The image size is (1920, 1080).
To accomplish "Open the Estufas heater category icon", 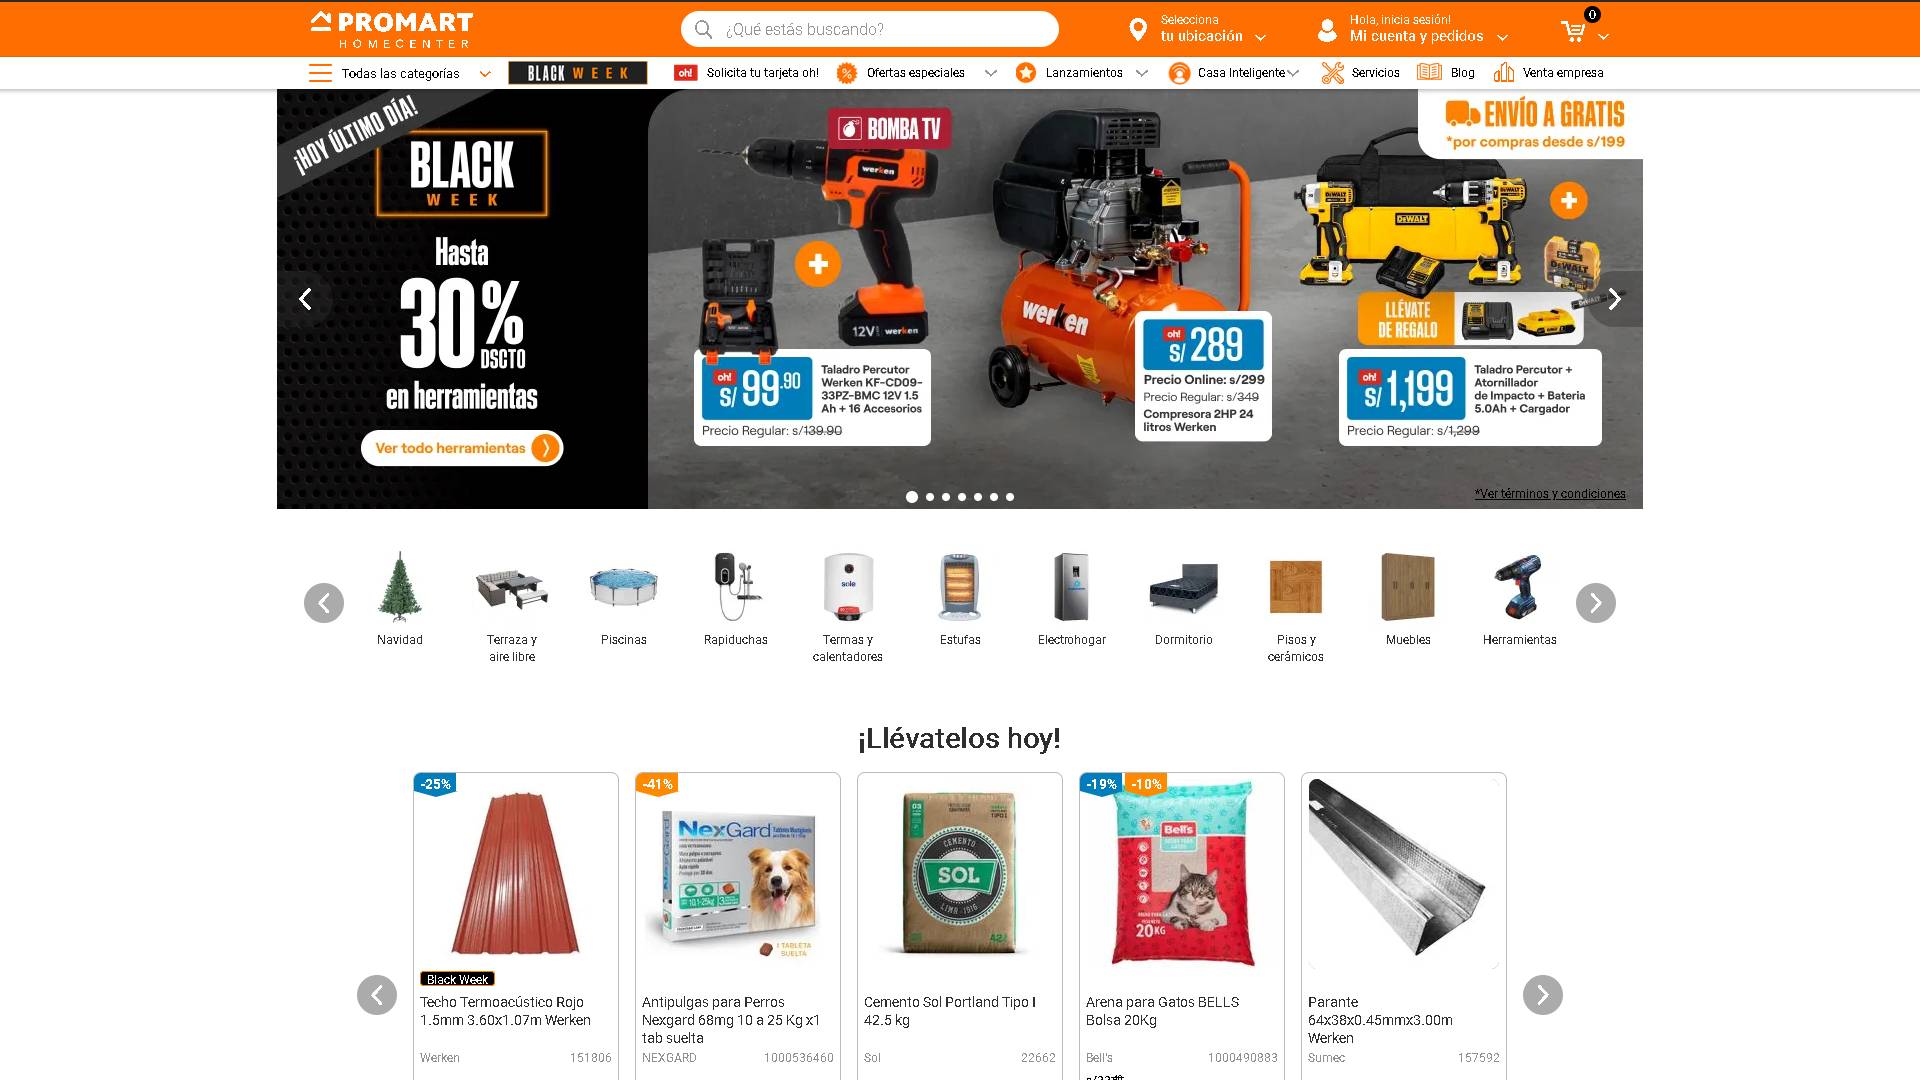I will click(960, 587).
